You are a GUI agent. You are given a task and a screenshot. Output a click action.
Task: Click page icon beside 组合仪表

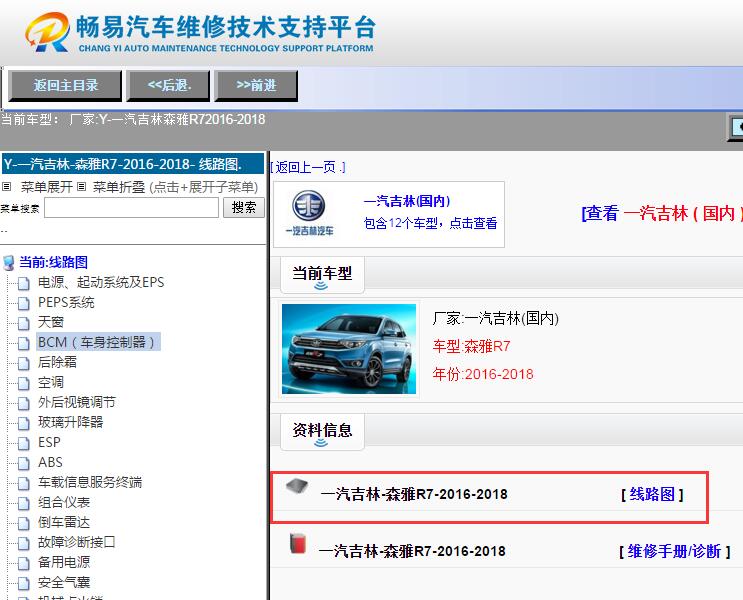(x=24, y=503)
